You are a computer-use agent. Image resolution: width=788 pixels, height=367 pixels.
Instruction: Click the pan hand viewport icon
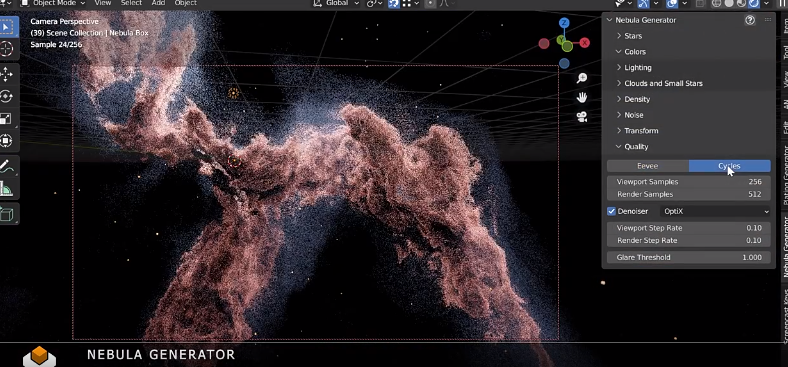[582, 98]
